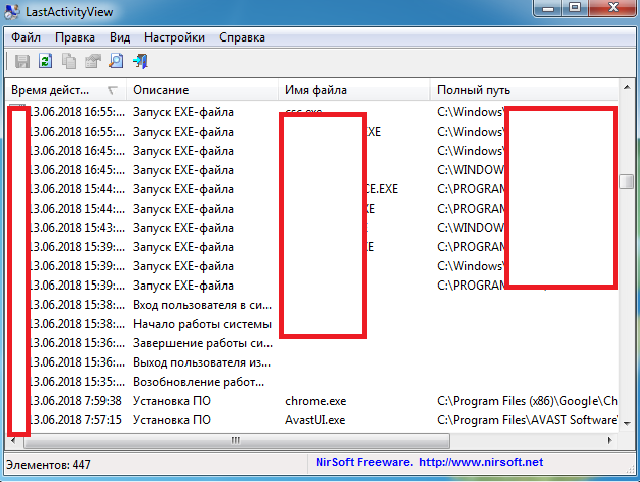Sort by the Имя файла column header

click(x=350, y=90)
